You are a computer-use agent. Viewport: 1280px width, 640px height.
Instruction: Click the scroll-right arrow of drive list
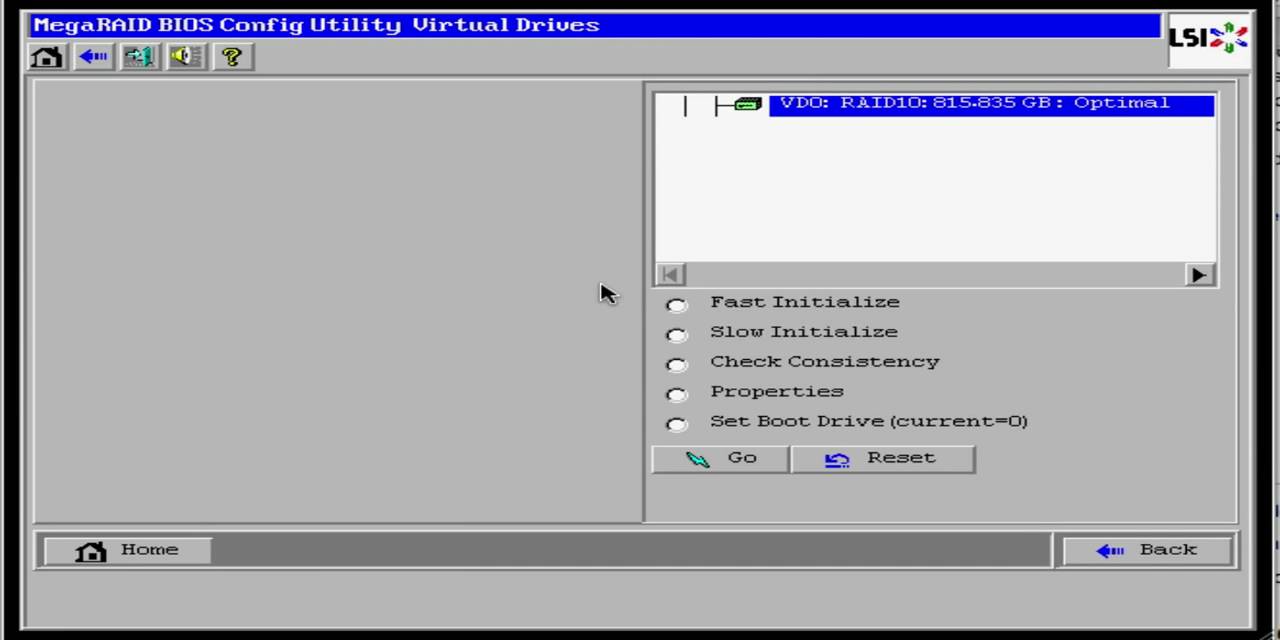click(1200, 275)
